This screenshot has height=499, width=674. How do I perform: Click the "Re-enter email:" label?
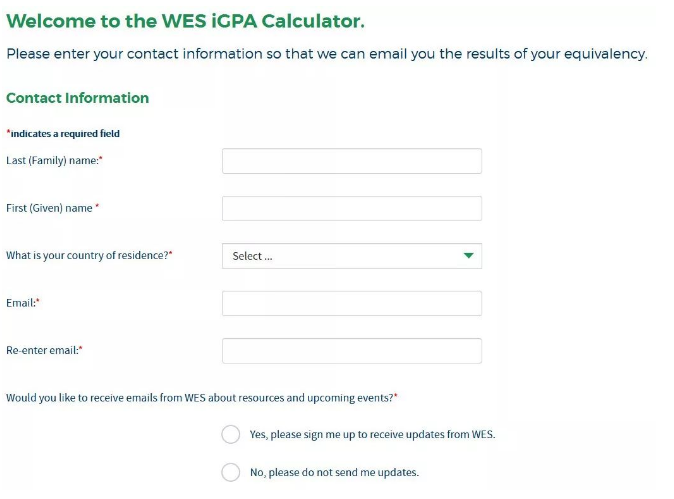click(x=43, y=351)
